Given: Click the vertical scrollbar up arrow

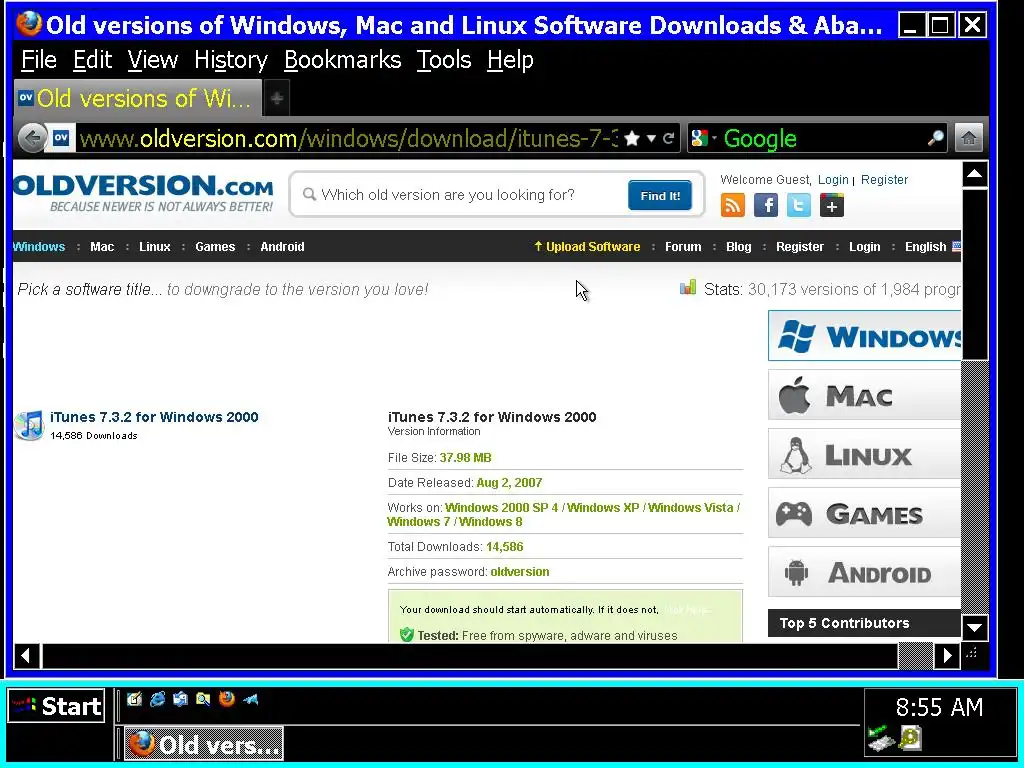Looking at the screenshot, I should 974,174.
